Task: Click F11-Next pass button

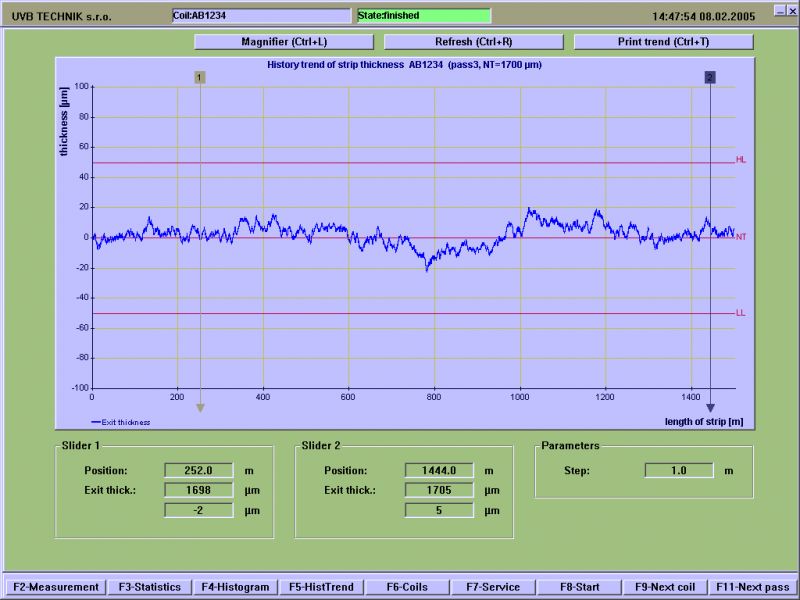Action: tap(753, 587)
